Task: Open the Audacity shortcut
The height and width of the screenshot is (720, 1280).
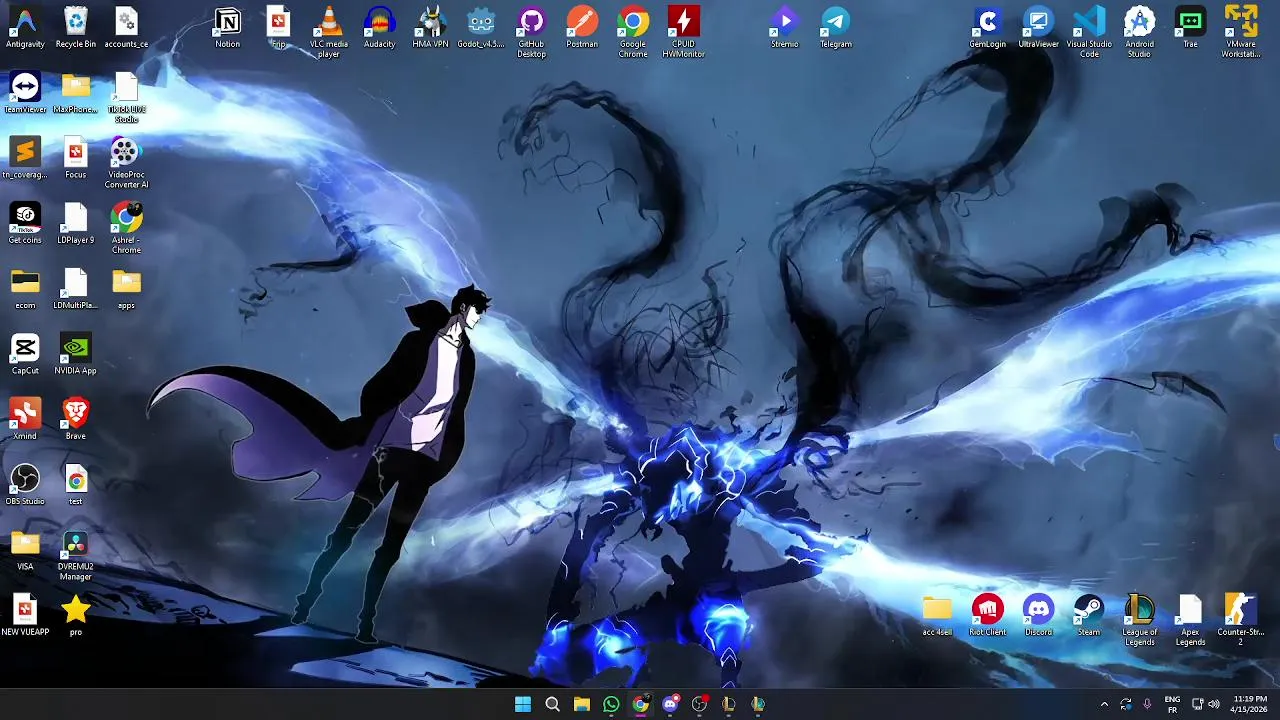Action: [x=379, y=28]
